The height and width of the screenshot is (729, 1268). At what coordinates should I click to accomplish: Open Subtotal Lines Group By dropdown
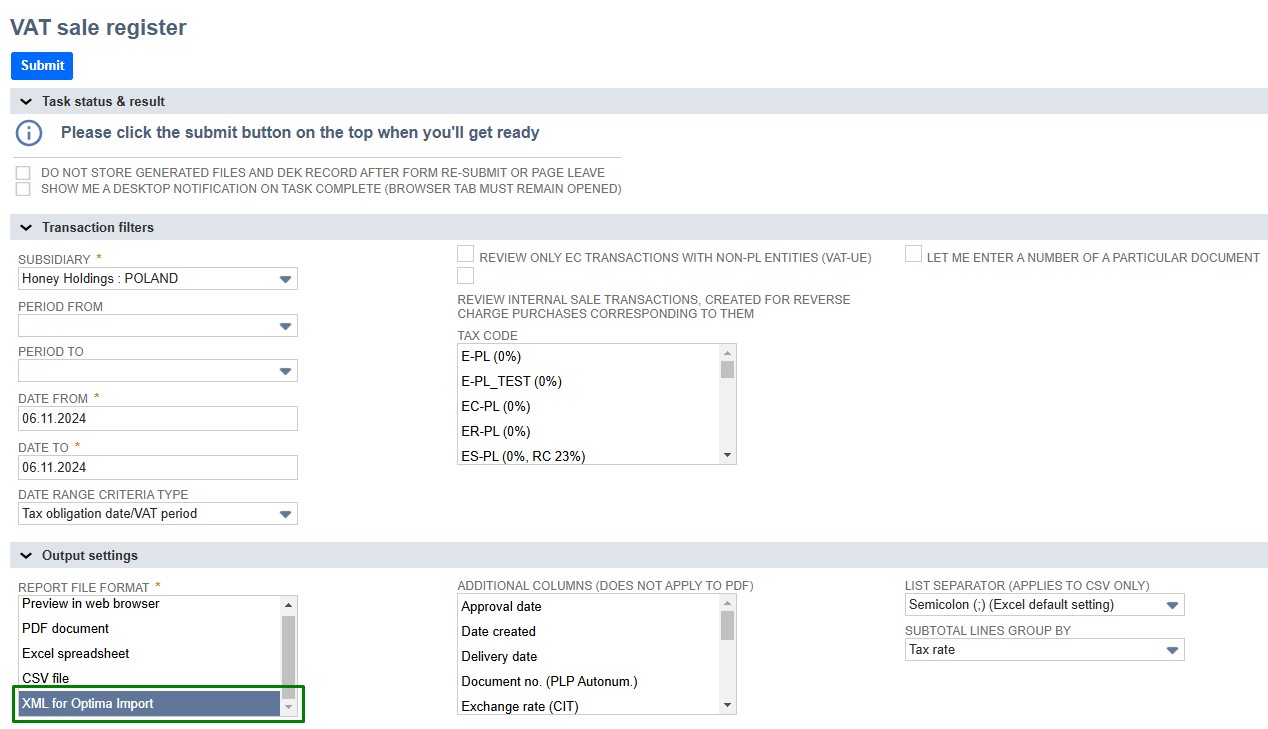(x=1044, y=650)
